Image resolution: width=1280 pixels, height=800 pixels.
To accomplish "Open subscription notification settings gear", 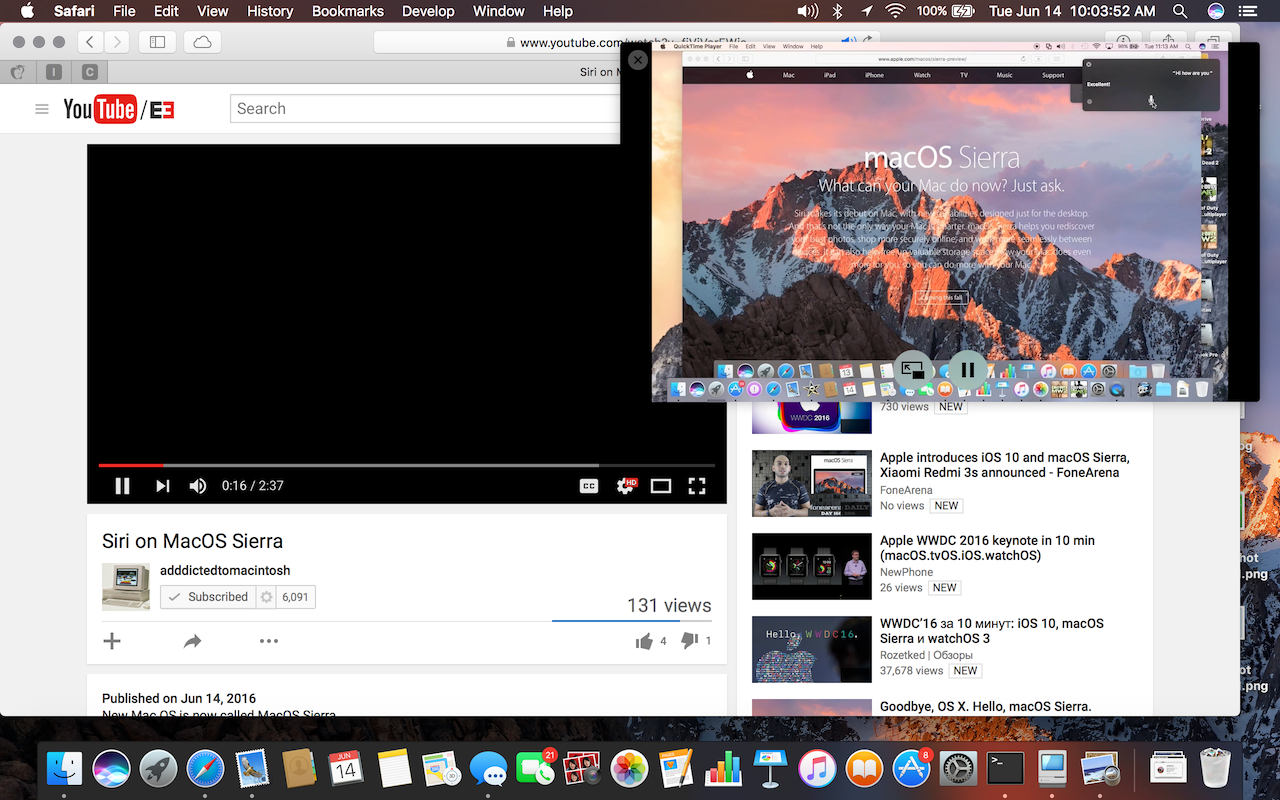I will (266, 597).
